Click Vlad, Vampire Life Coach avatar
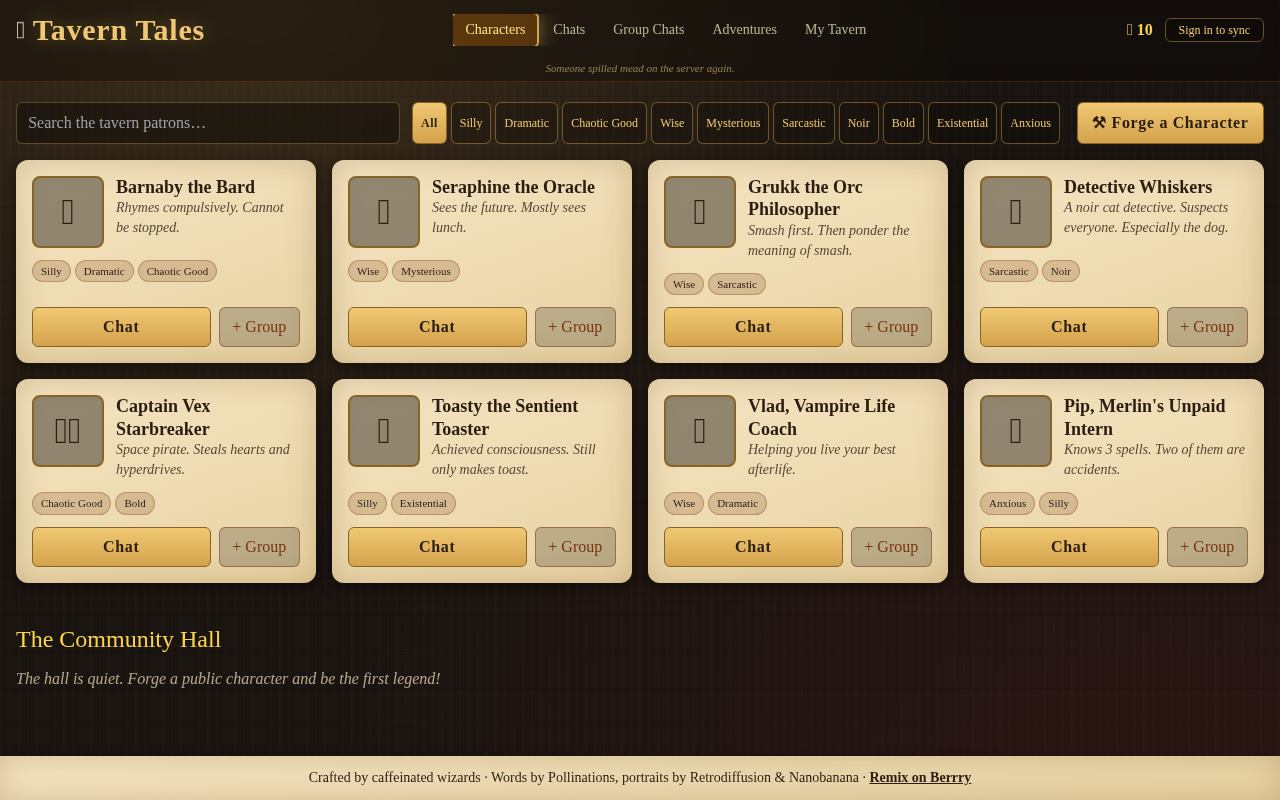The image size is (1280, 800). coord(700,431)
